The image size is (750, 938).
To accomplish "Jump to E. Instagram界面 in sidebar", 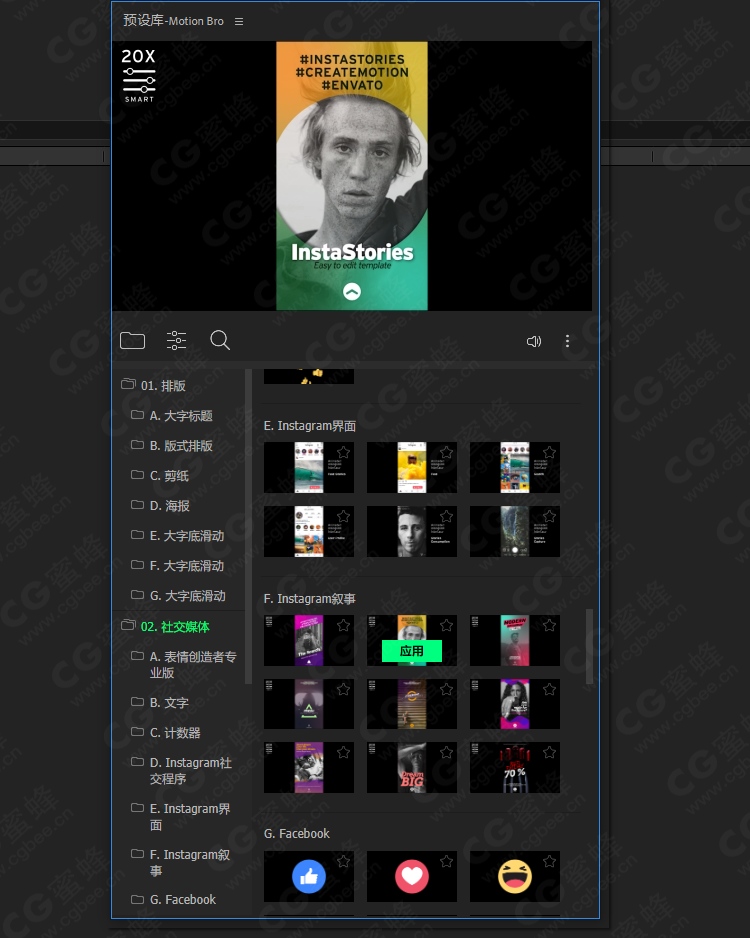I will pos(190,817).
